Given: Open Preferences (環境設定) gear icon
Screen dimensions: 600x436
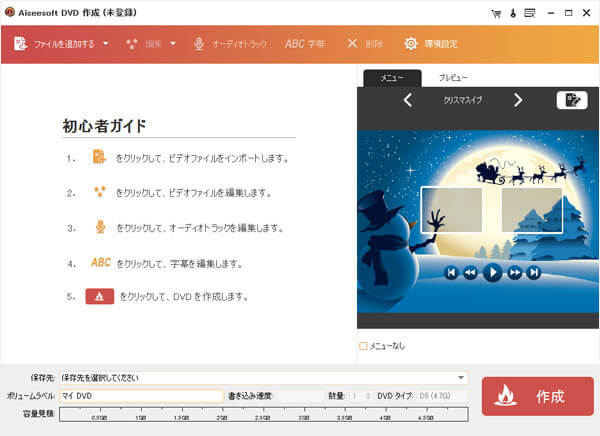Looking at the screenshot, I should [411, 44].
